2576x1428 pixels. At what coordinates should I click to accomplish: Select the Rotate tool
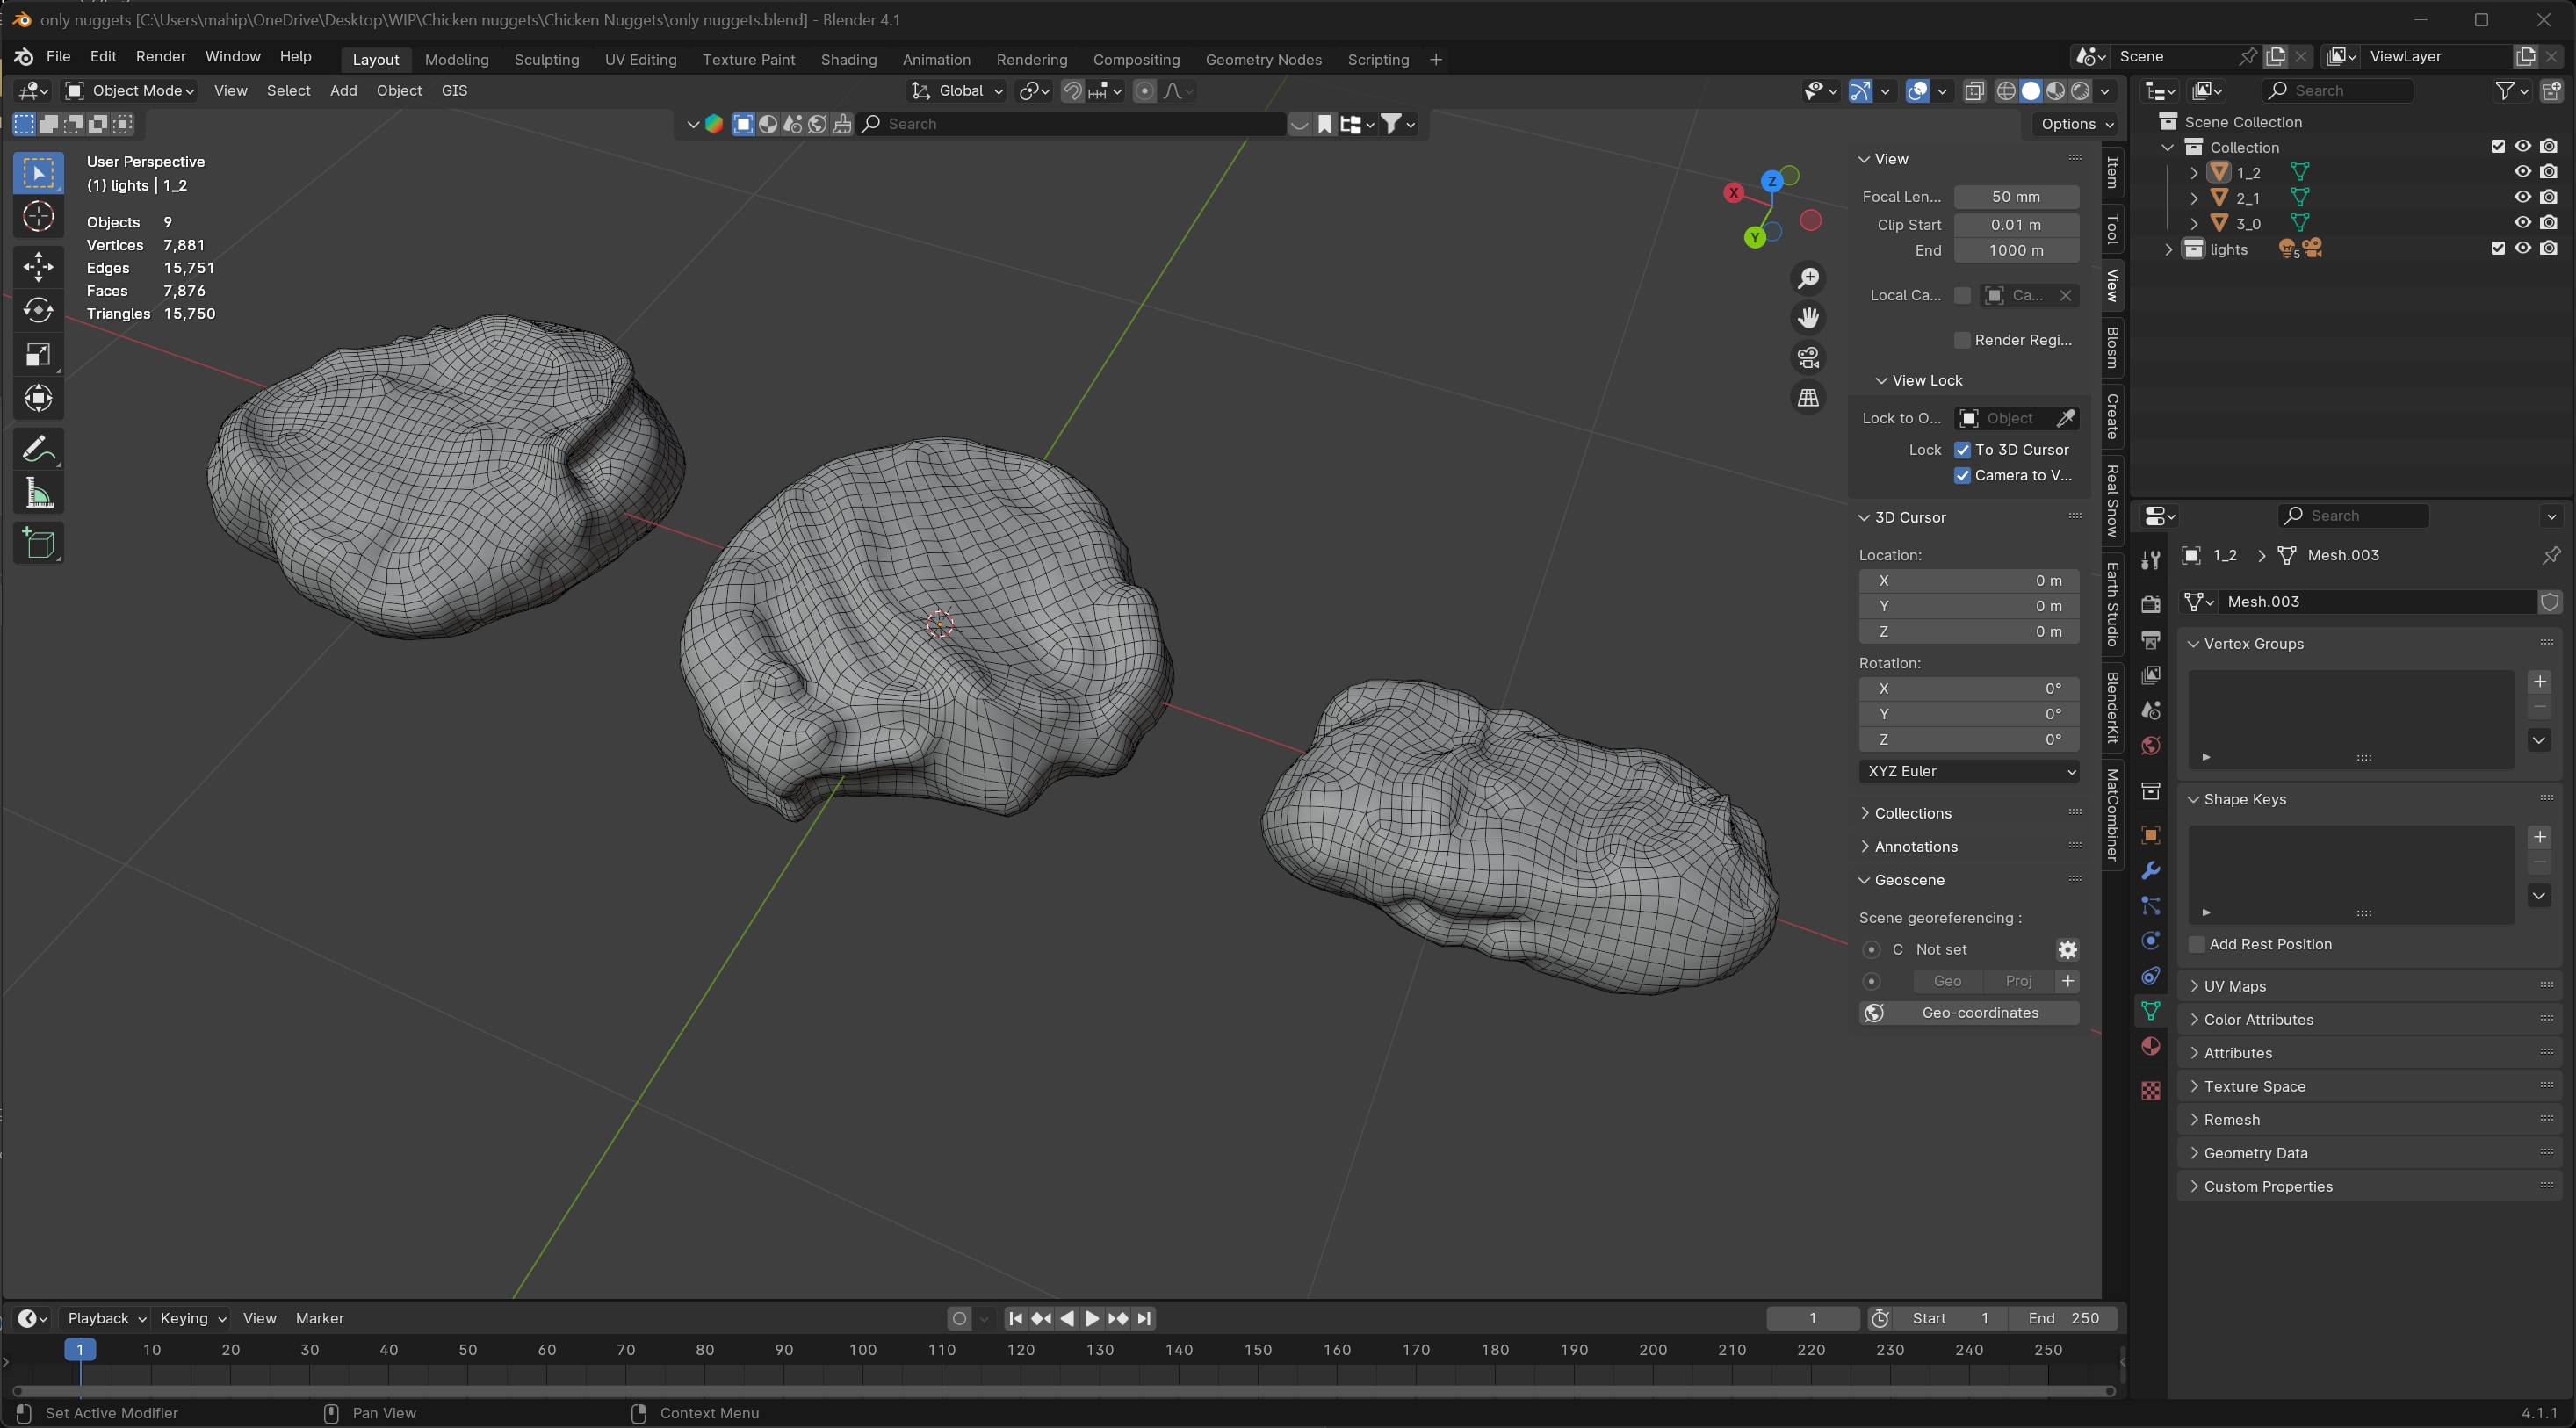(x=38, y=311)
